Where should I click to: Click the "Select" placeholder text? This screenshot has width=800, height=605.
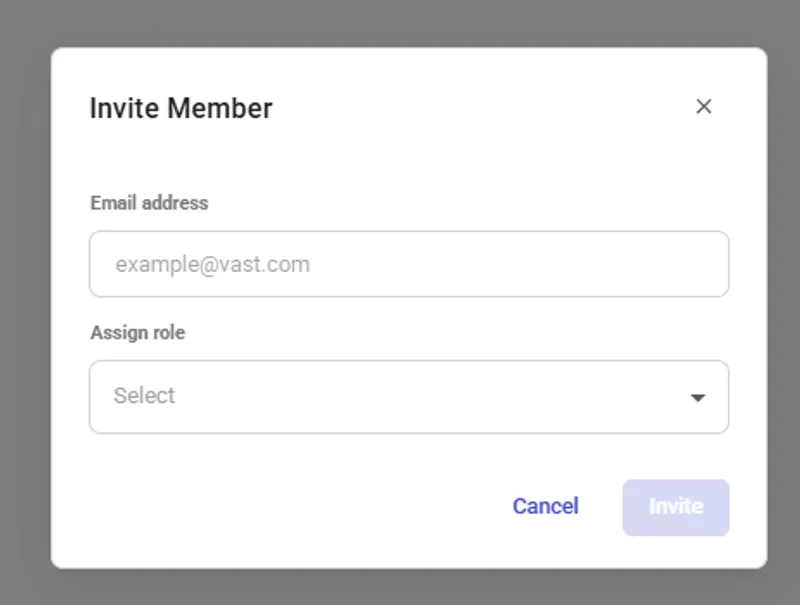[x=144, y=396]
